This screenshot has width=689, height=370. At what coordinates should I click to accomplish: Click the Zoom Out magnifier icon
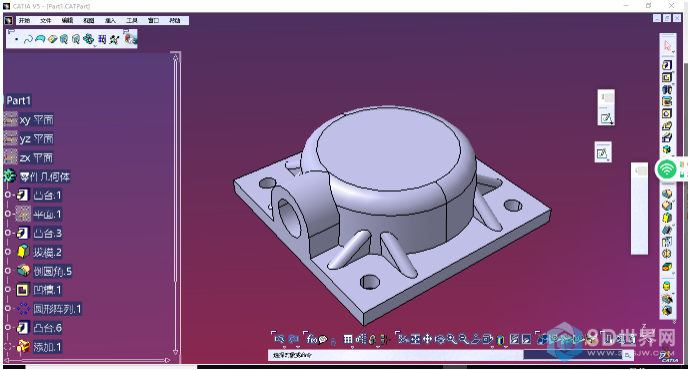pos(463,339)
